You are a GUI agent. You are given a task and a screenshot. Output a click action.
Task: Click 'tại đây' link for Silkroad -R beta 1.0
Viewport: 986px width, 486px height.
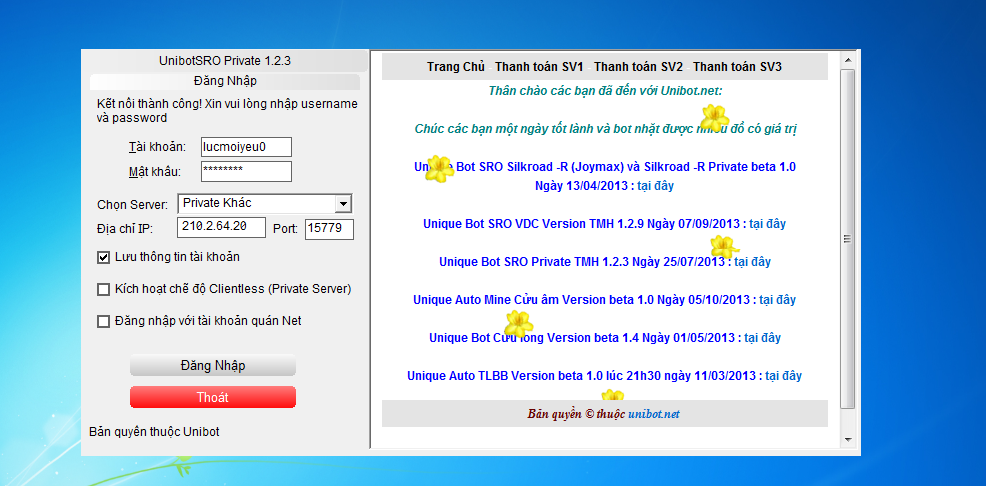point(655,186)
